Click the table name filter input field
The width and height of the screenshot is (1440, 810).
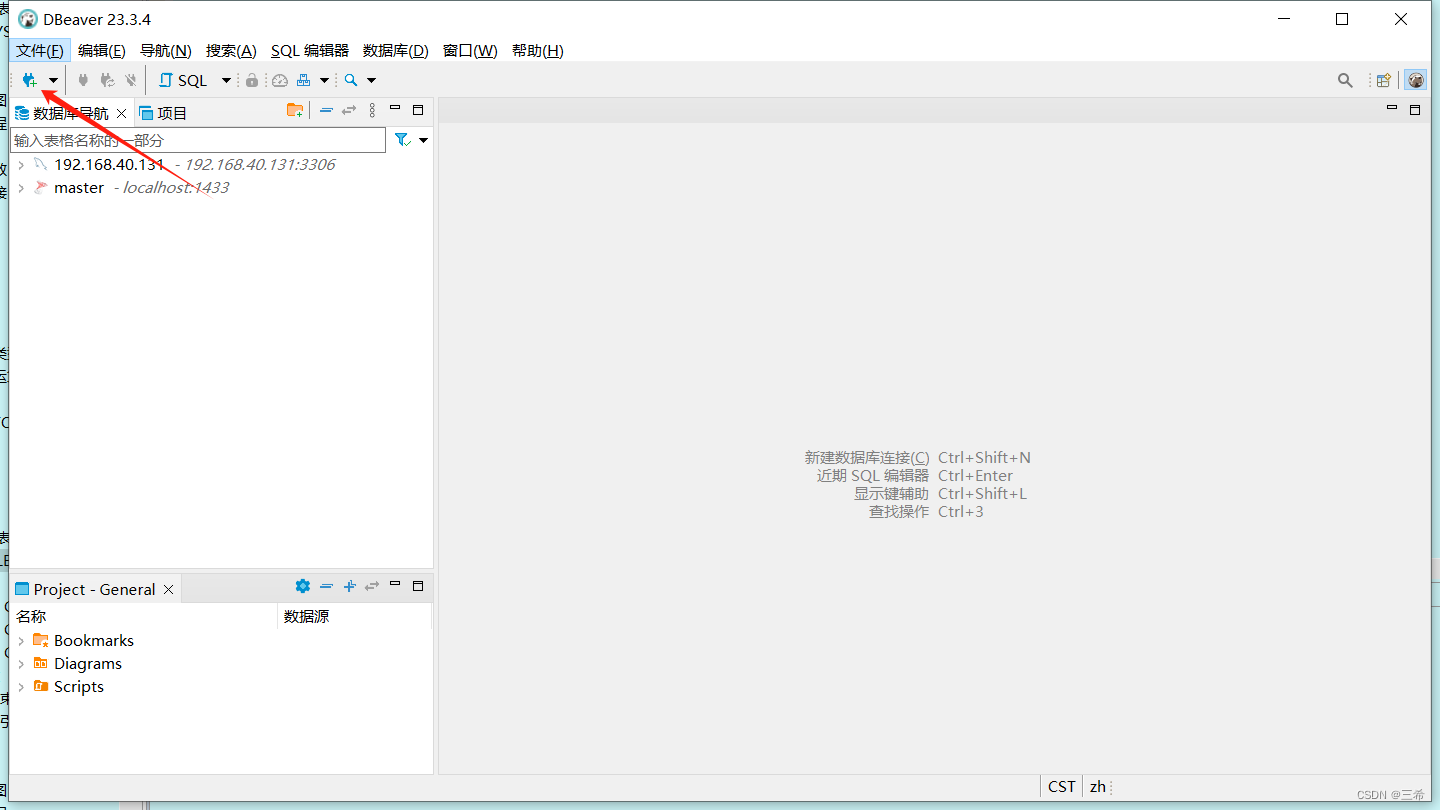(197, 140)
